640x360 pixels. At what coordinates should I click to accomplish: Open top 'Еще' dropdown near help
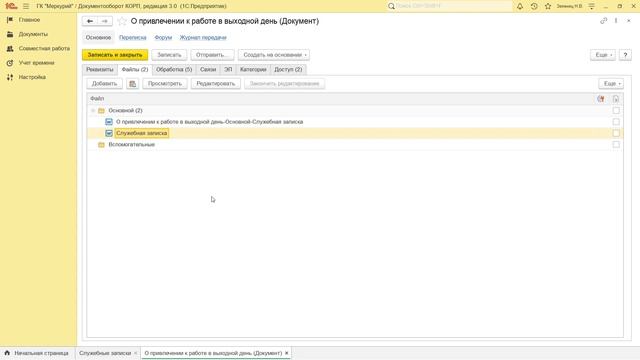point(603,55)
